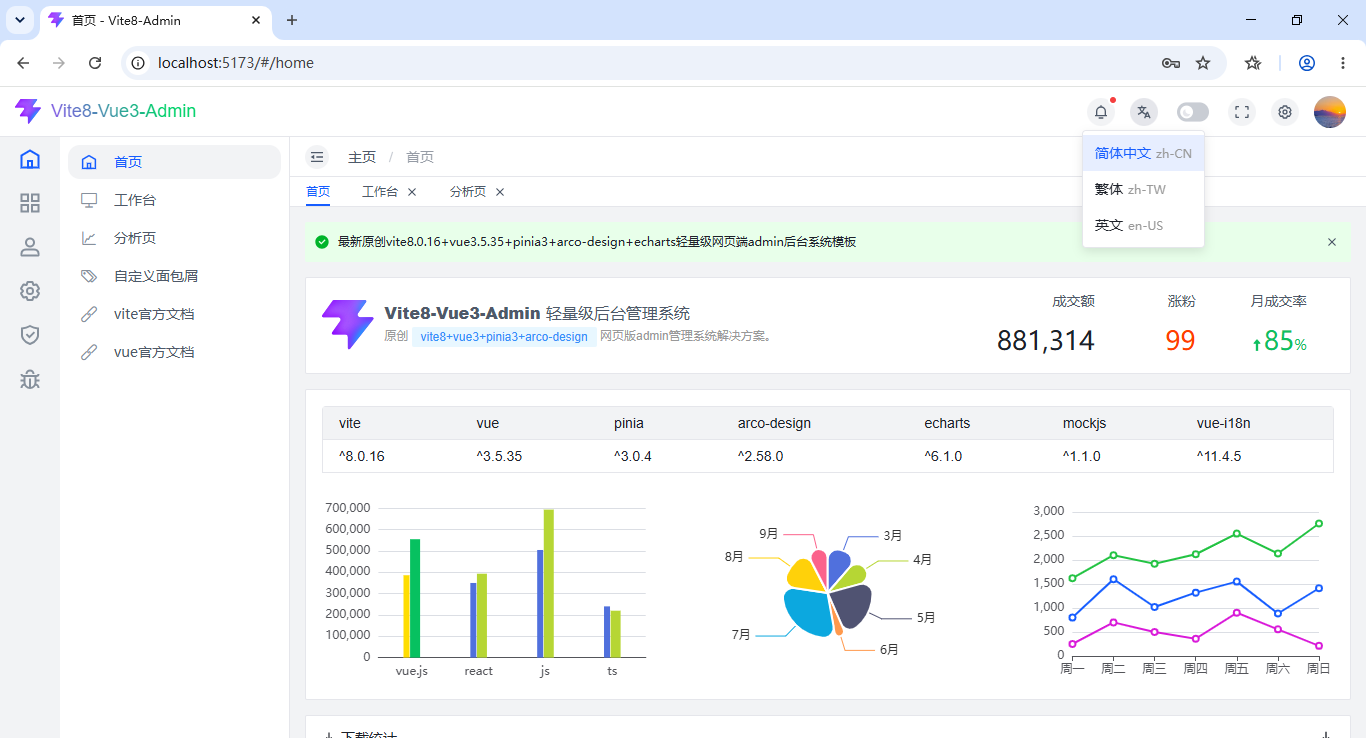Click the green vue.js bar in the chart
This screenshot has height=738, width=1366.
point(415,598)
